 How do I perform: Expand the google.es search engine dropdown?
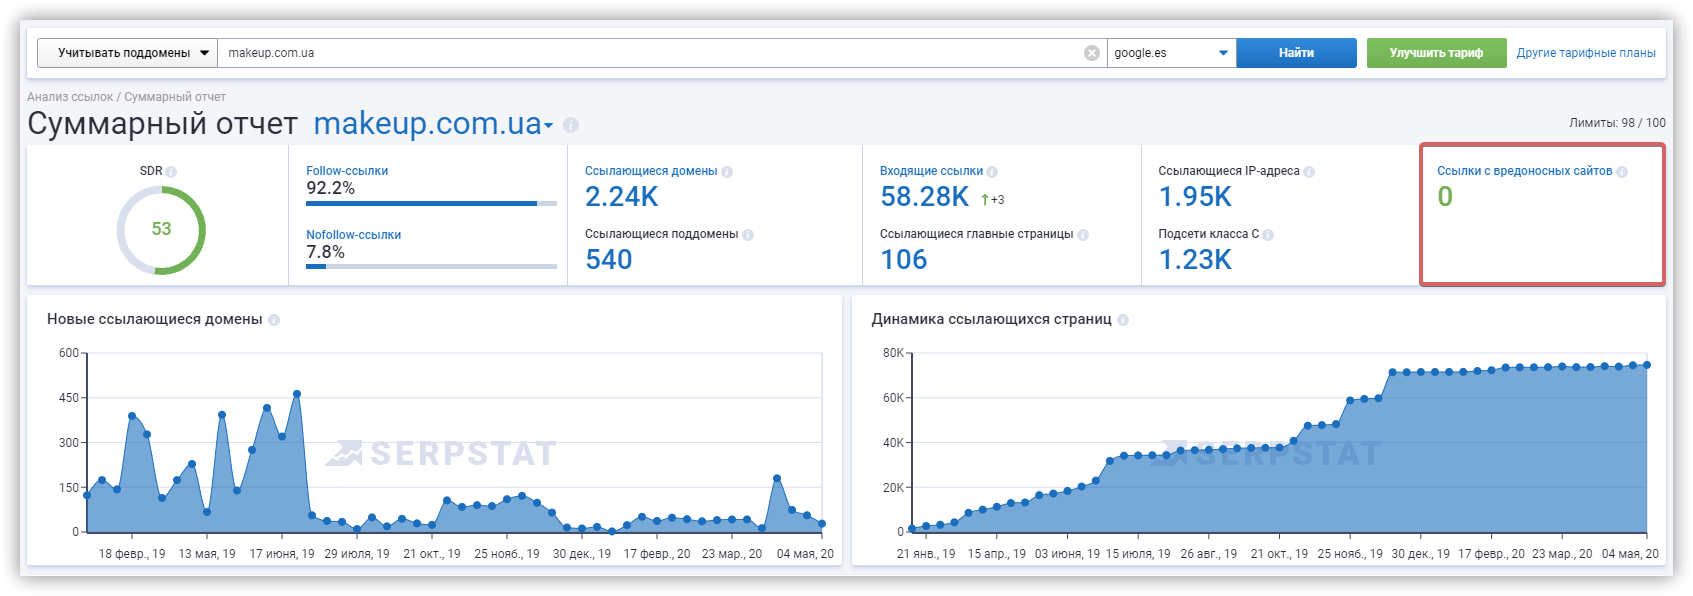[x=1171, y=53]
